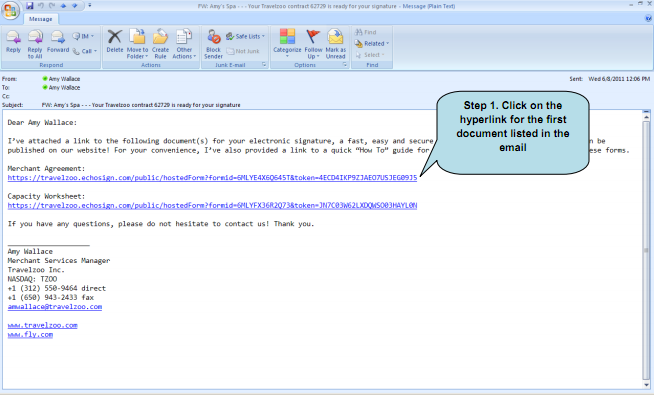Image resolution: width=654 pixels, height=395 pixels.
Task: Restore down the message window
Action: click(640, 4)
